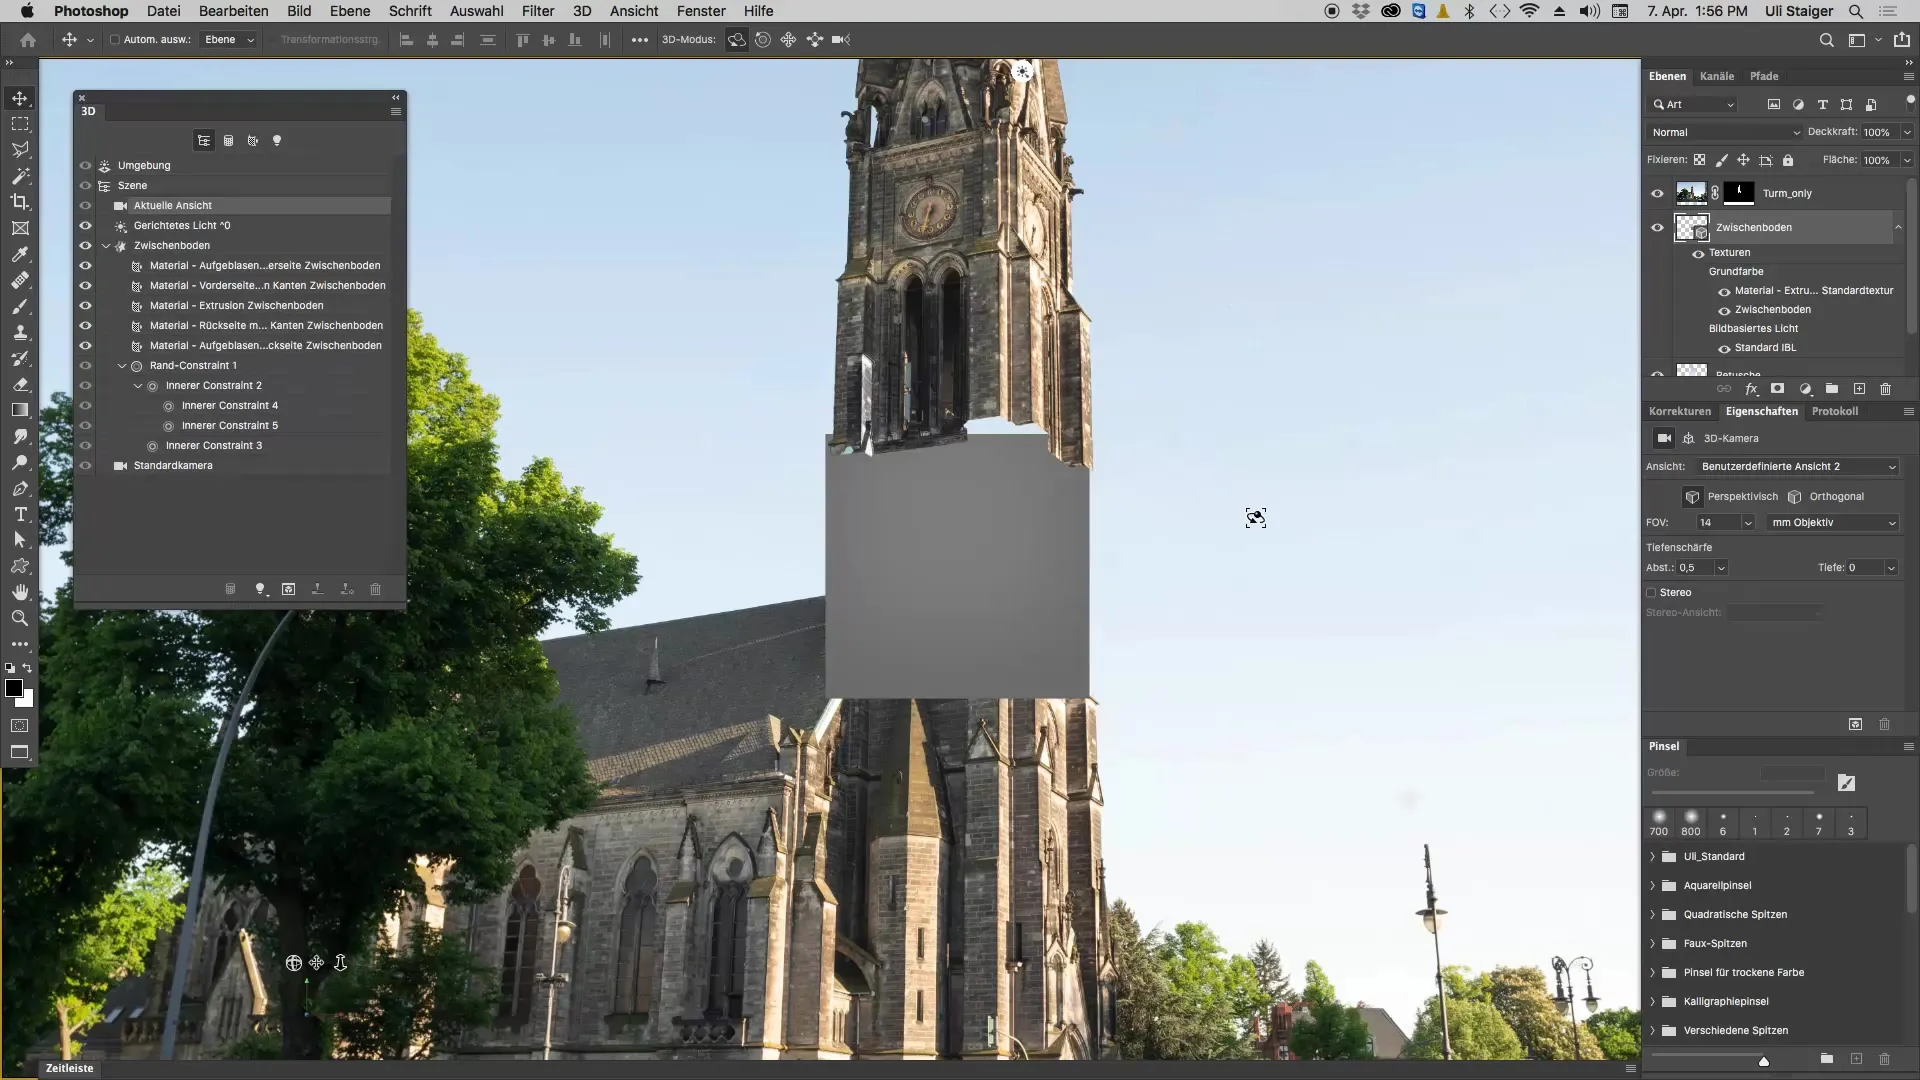The image size is (1920, 1080).
Task: Select the Rectangular Marquee tool
Action: 20,124
